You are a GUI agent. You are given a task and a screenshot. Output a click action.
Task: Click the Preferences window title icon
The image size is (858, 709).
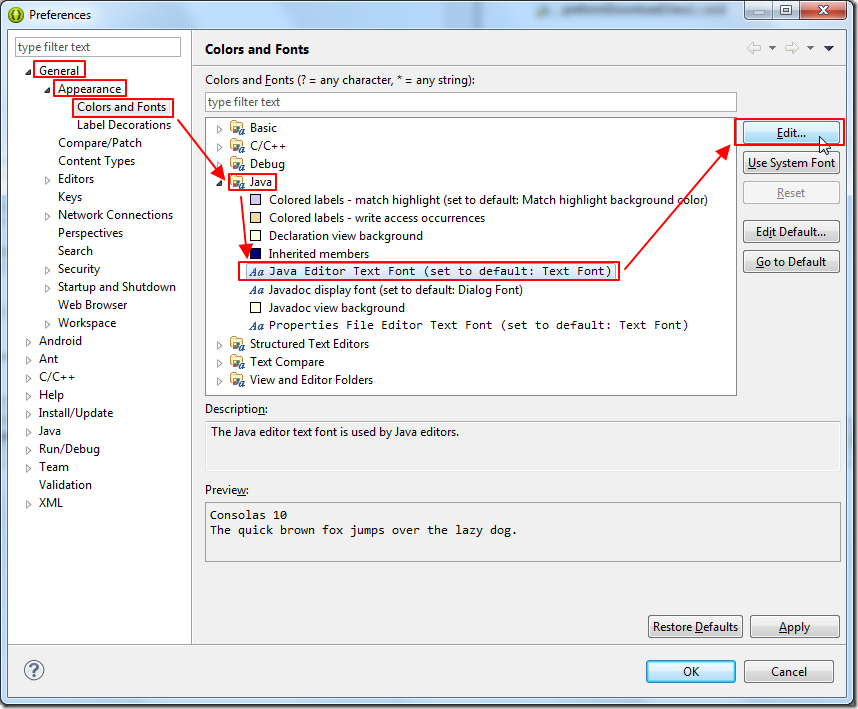click(16, 15)
